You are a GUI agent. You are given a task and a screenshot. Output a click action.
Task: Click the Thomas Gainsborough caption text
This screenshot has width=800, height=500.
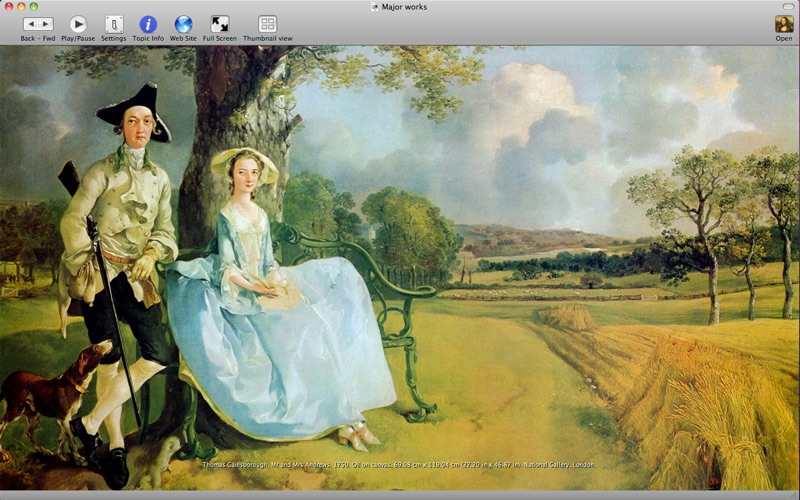pyautogui.click(x=399, y=465)
